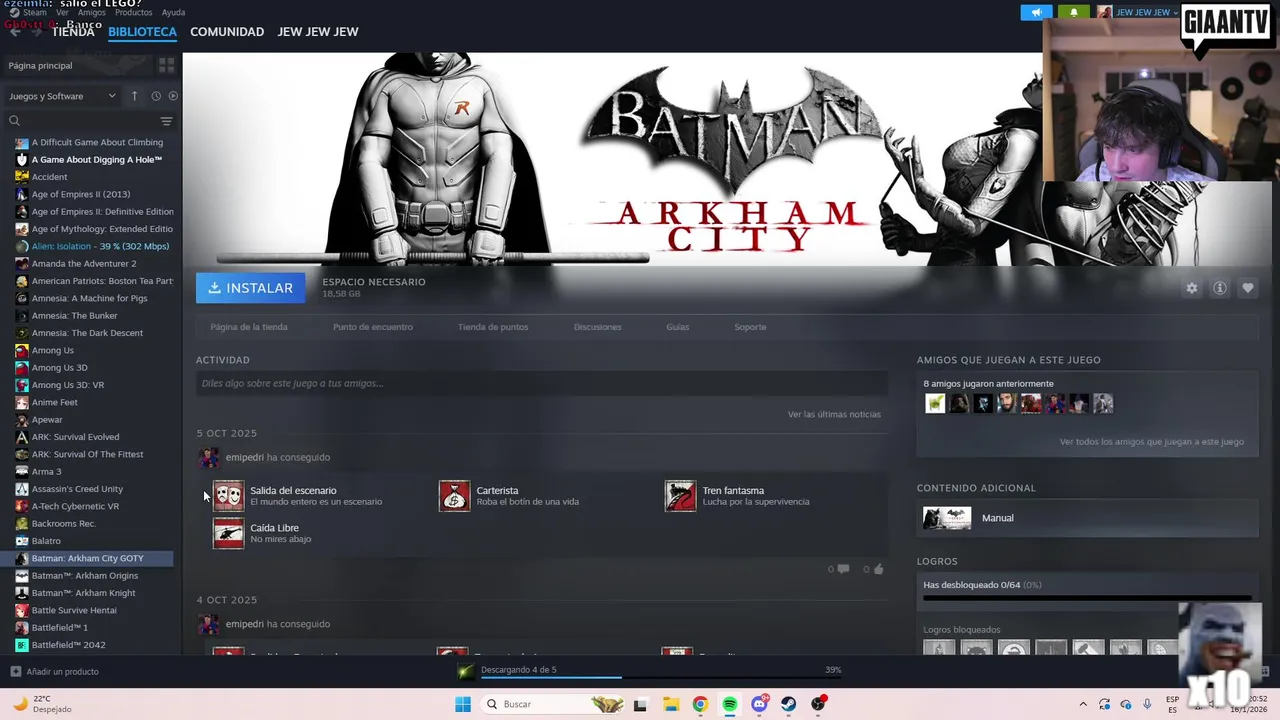Open Tren fantasma achievement icon
Screen dimensions: 1280x720
(x=680, y=496)
